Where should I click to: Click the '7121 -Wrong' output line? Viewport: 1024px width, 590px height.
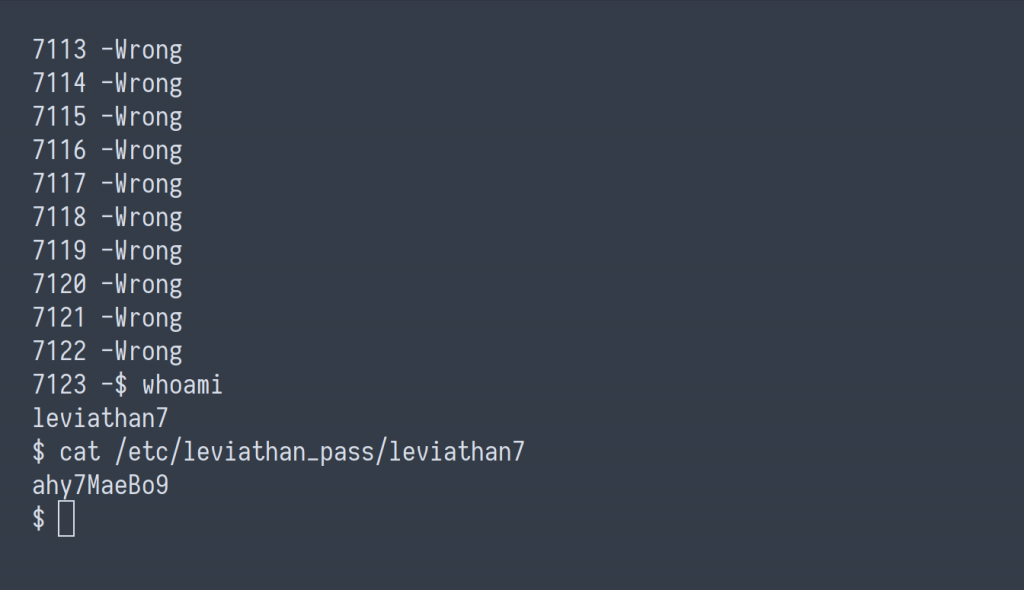(108, 318)
